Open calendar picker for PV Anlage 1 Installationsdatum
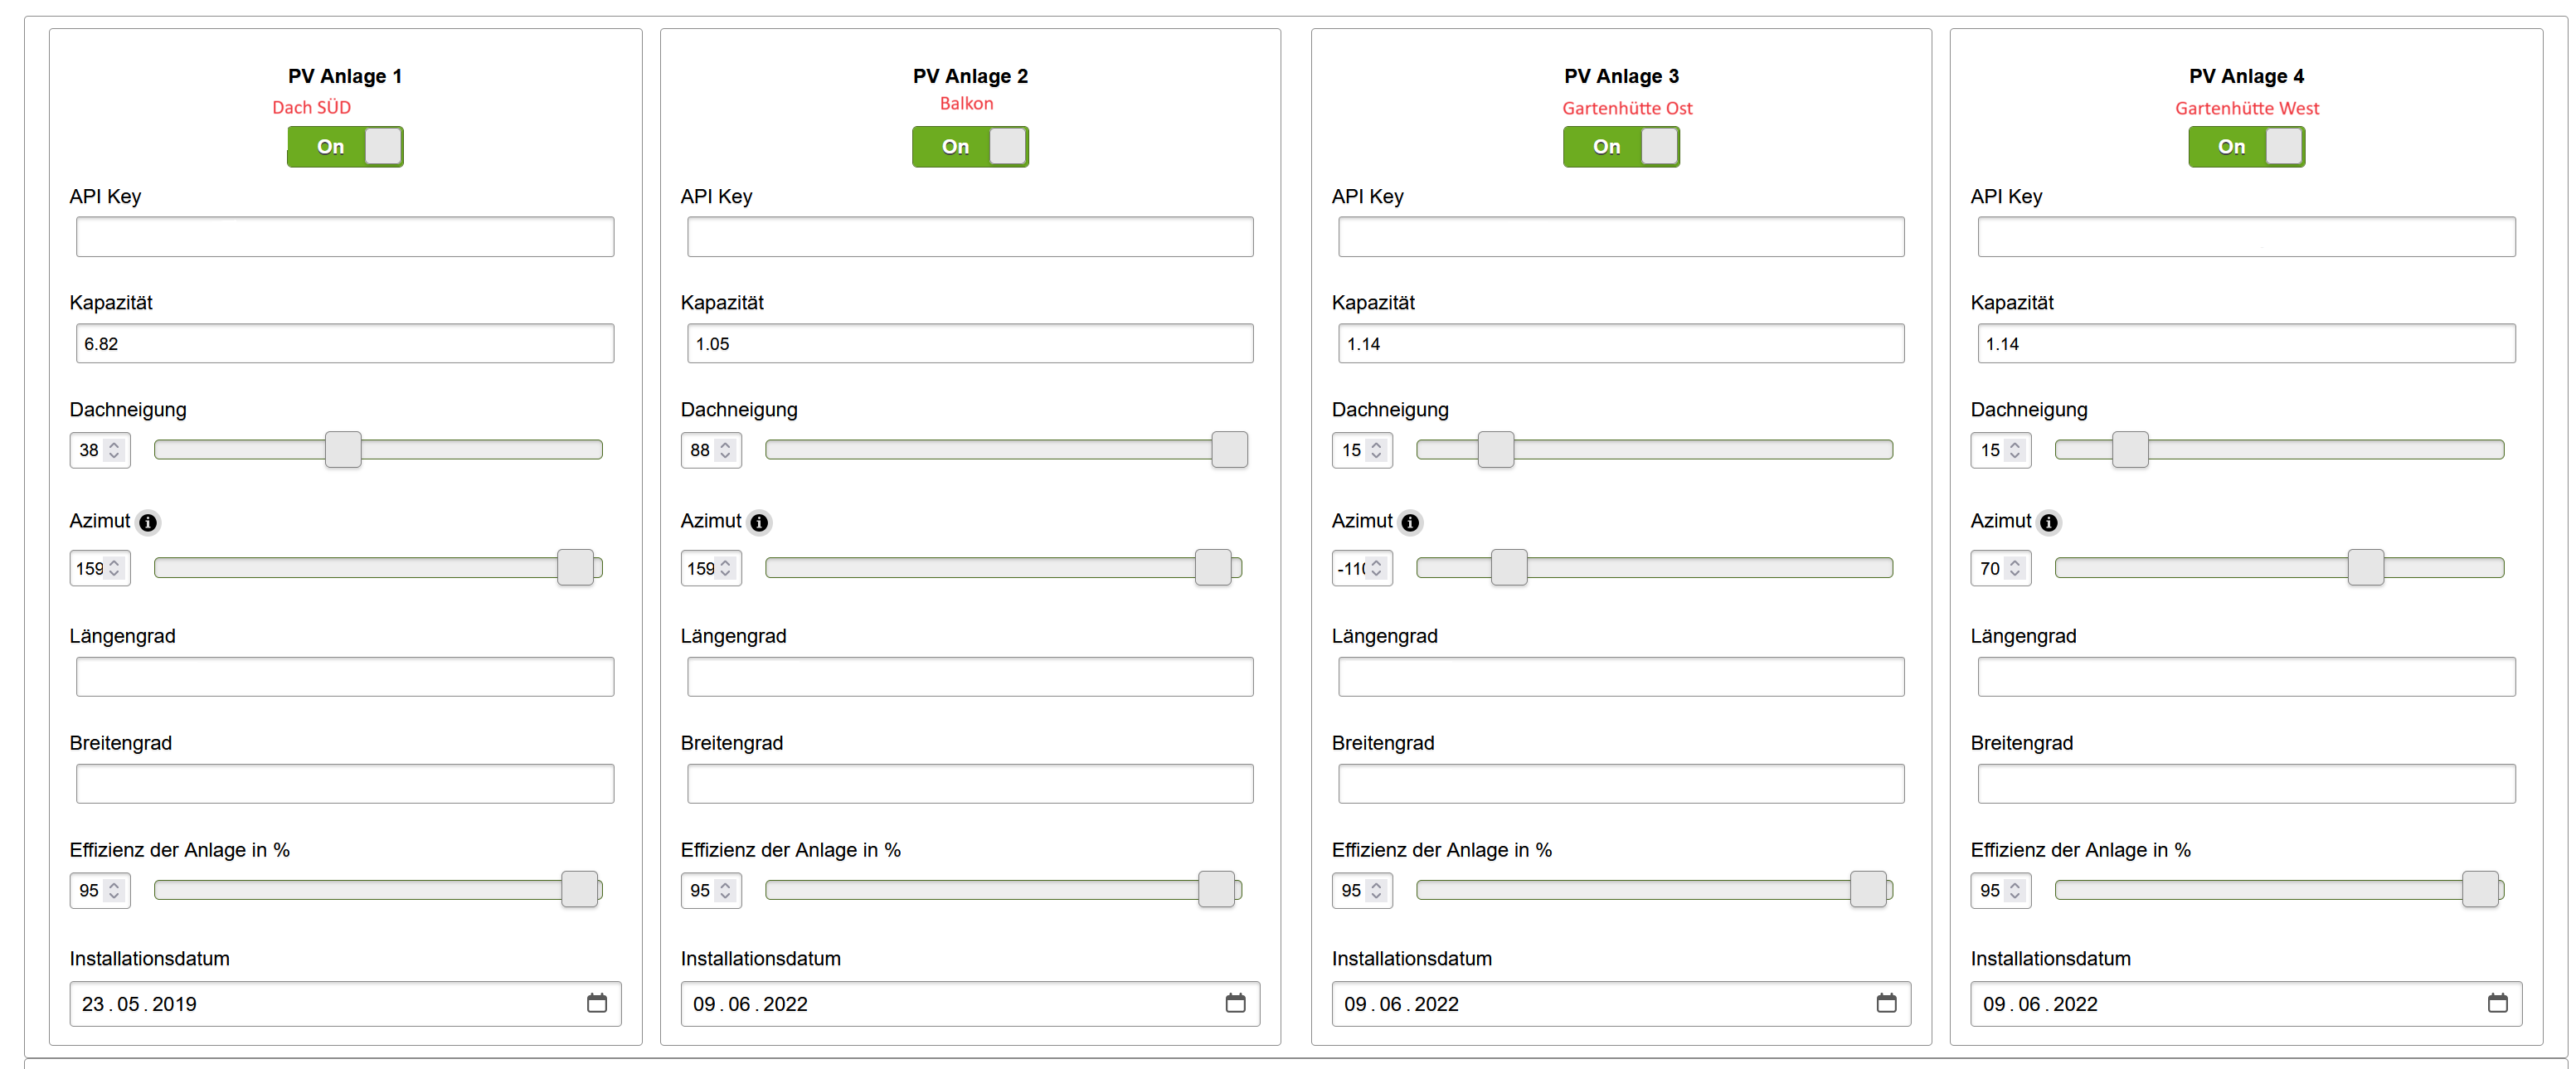Viewport: 2576px width, 1069px height. pos(597,1003)
